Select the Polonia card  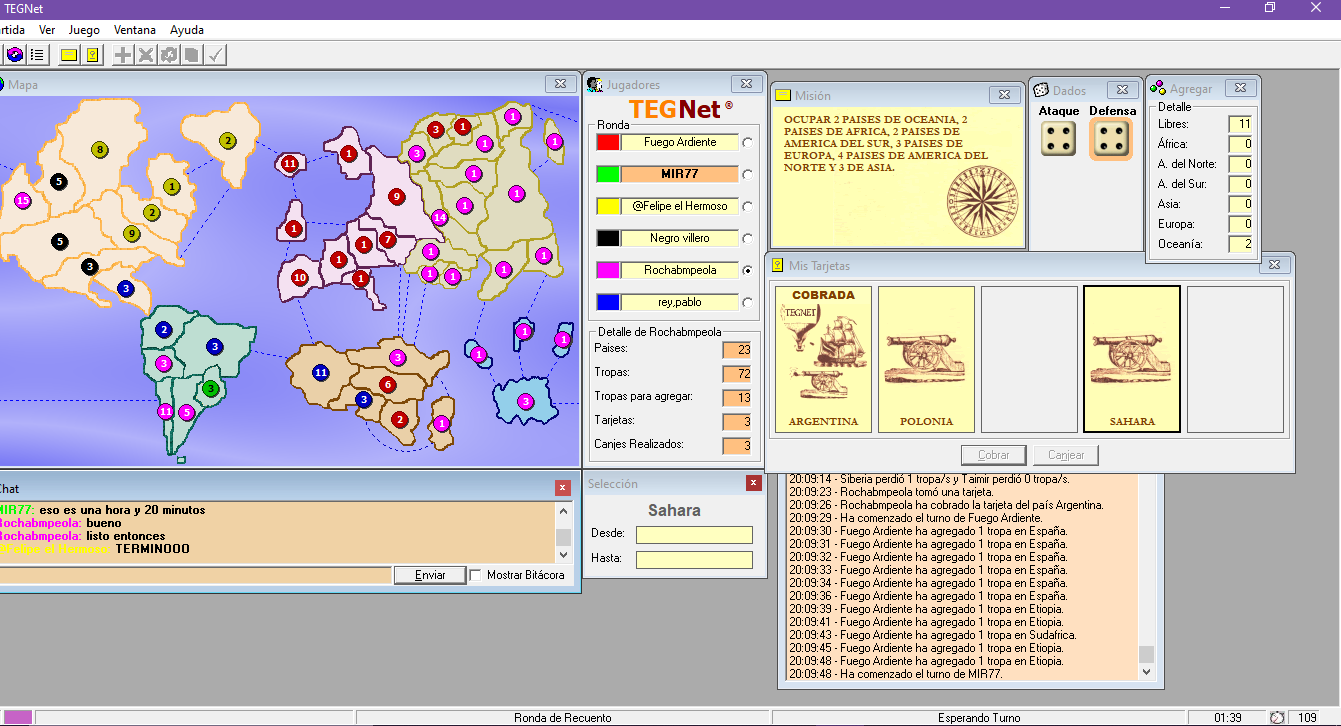926,359
